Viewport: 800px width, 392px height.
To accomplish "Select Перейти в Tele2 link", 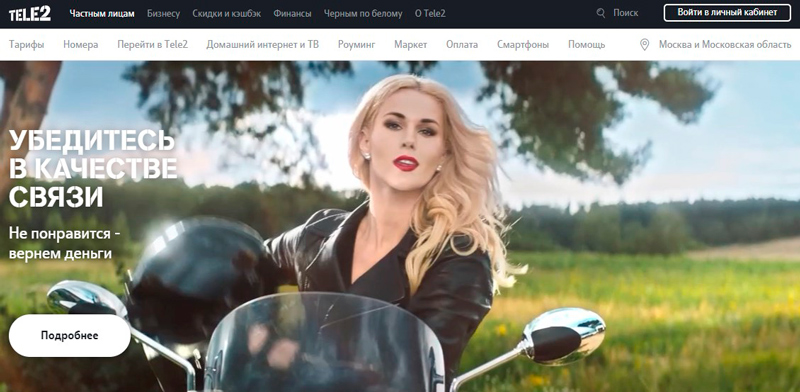I will (x=153, y=45).
